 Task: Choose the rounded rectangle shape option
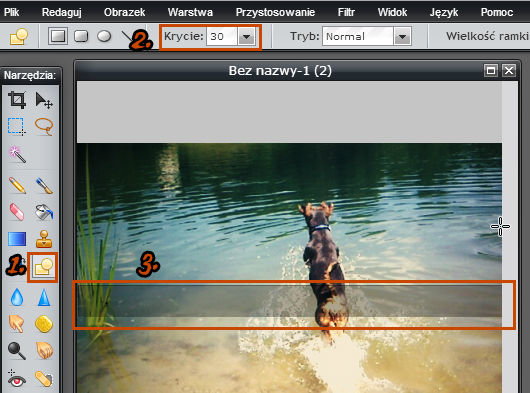tap(81, 36)
